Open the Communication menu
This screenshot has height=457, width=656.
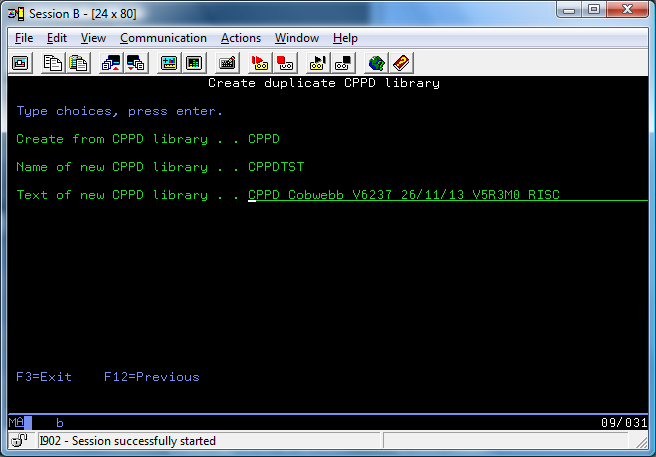163,38
